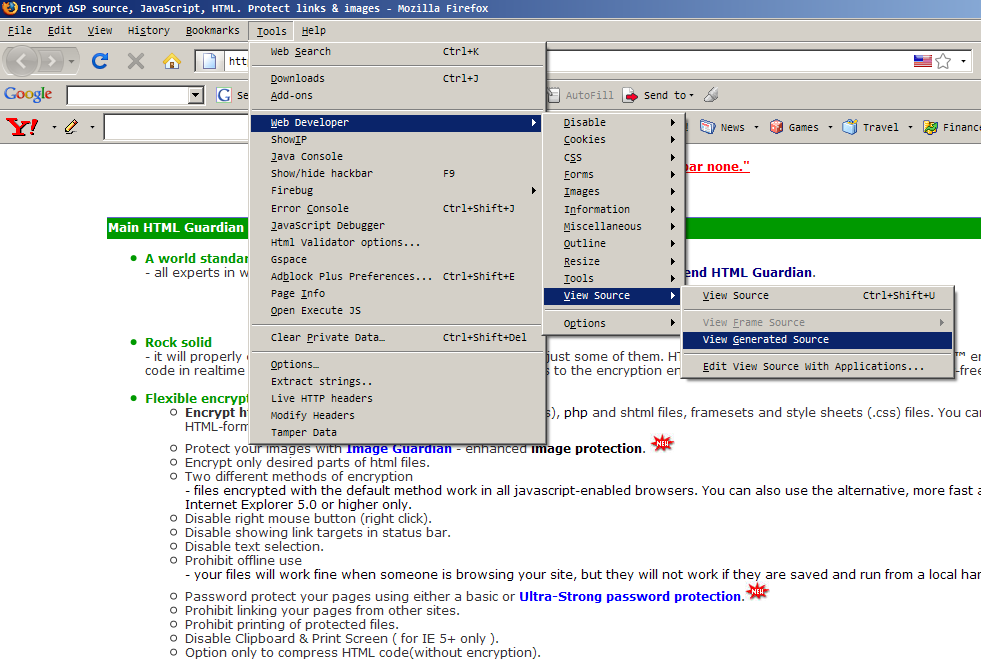Select Error Console menu entry
Image resolution: width=981 pixels, height=666 pixels.
[x=397, y=208]
